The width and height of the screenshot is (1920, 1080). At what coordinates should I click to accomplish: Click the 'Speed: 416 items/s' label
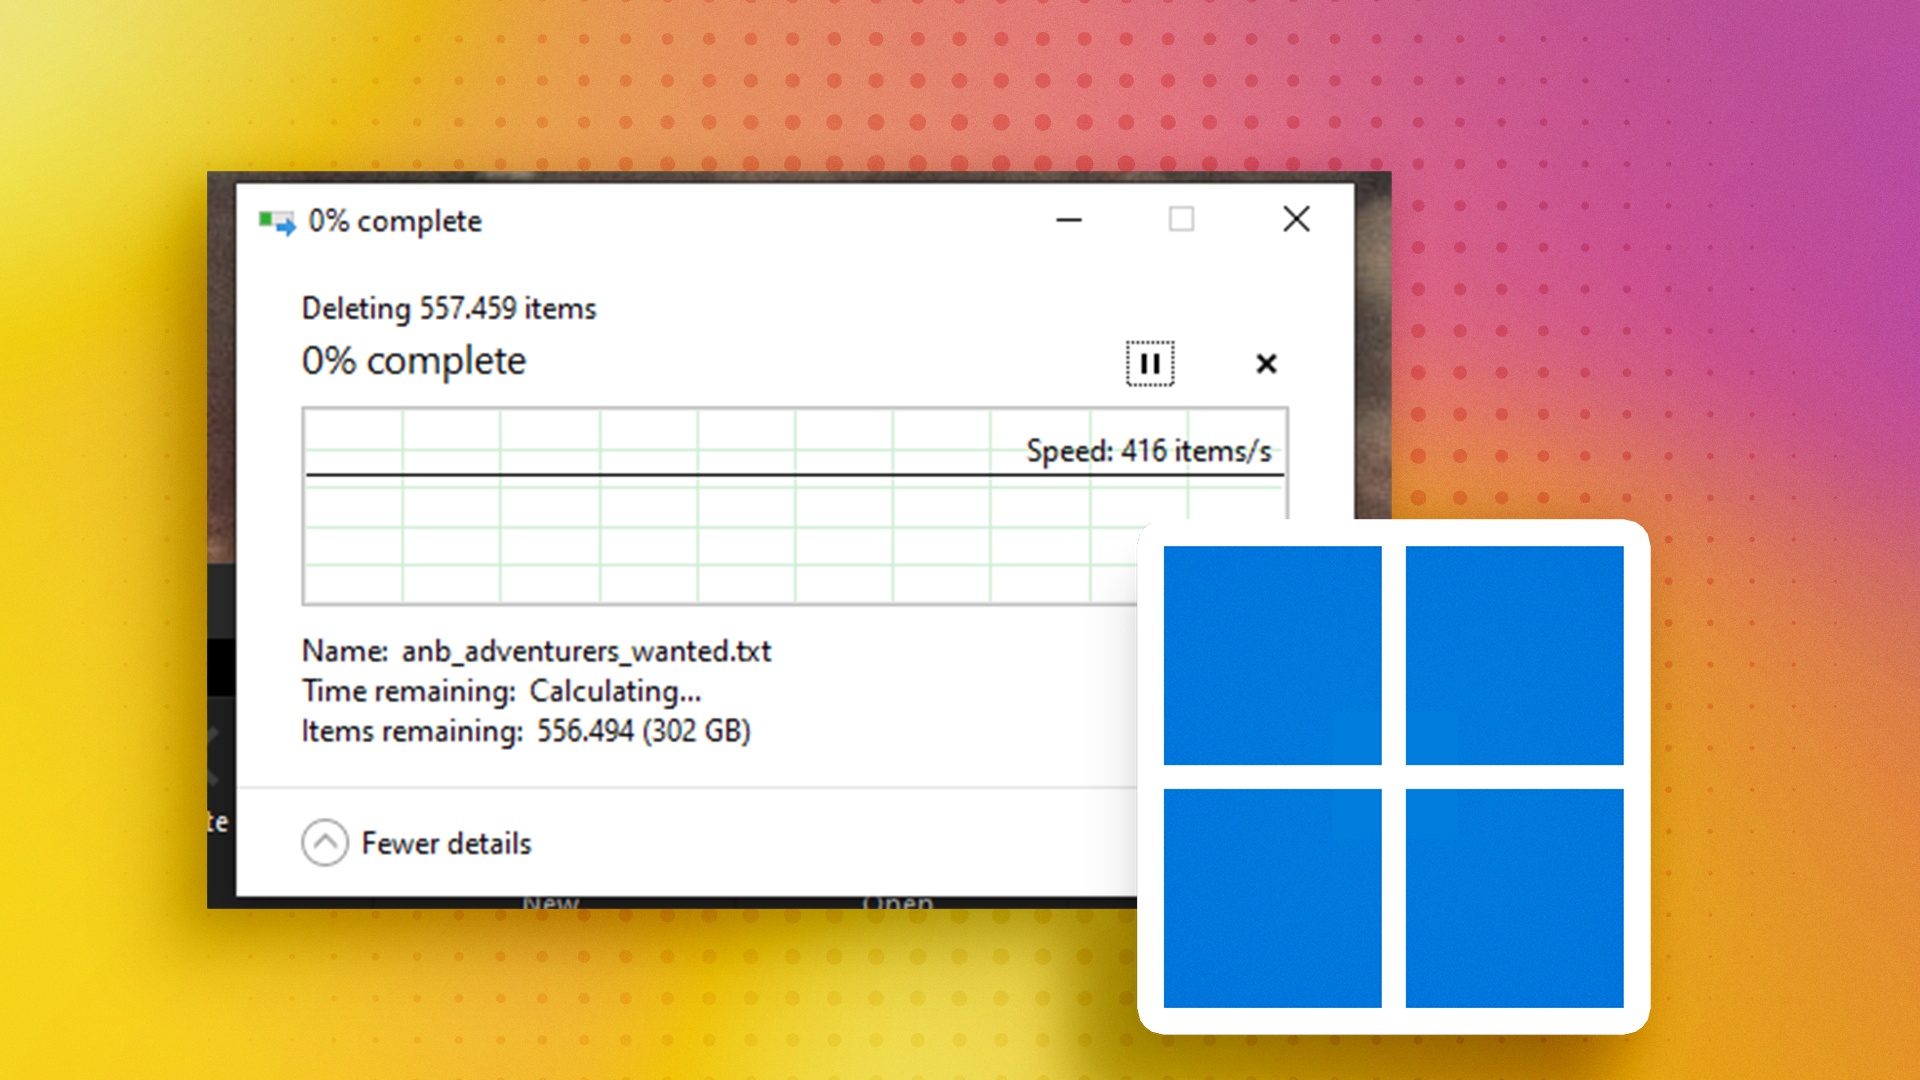click(1149, 451)
